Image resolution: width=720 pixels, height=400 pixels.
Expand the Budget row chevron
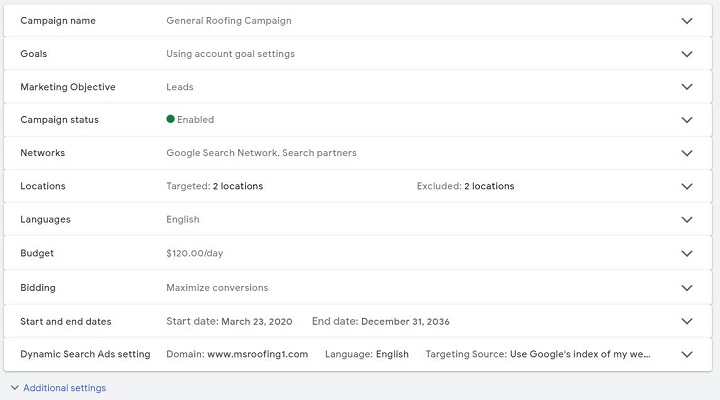(687, 254)
